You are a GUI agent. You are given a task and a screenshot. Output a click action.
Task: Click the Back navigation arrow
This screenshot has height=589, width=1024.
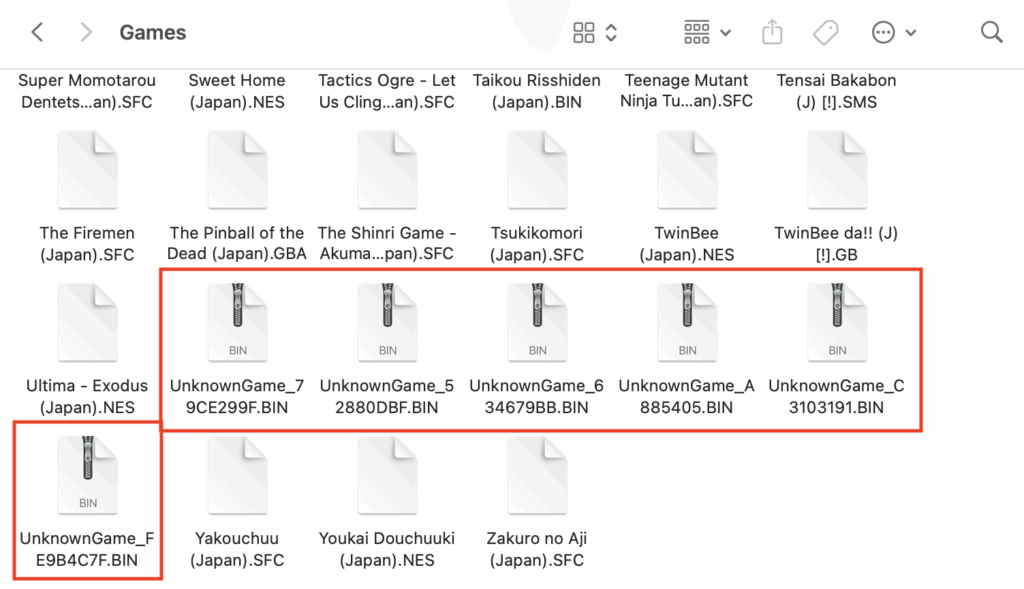tap(37, 32)
